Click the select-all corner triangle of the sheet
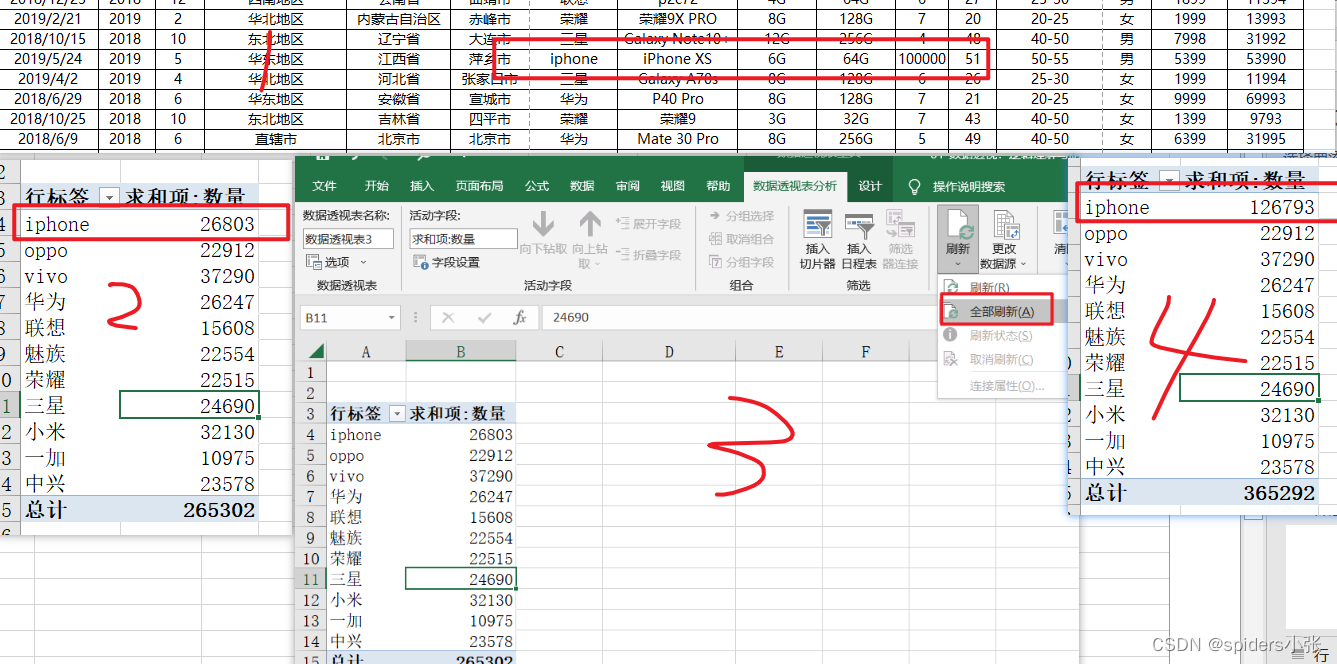Viewport: 1337px width, 664px height. pos(316,351)
